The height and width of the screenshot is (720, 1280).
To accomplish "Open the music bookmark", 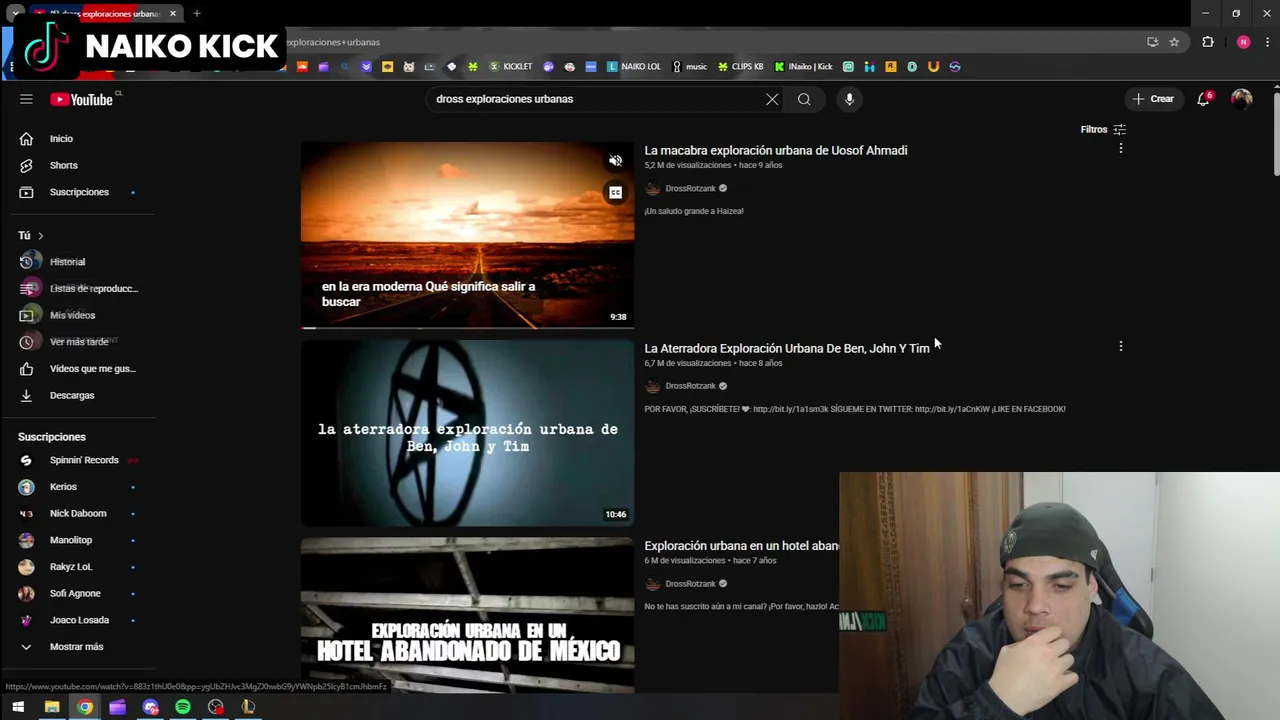I will coord(689,67).
